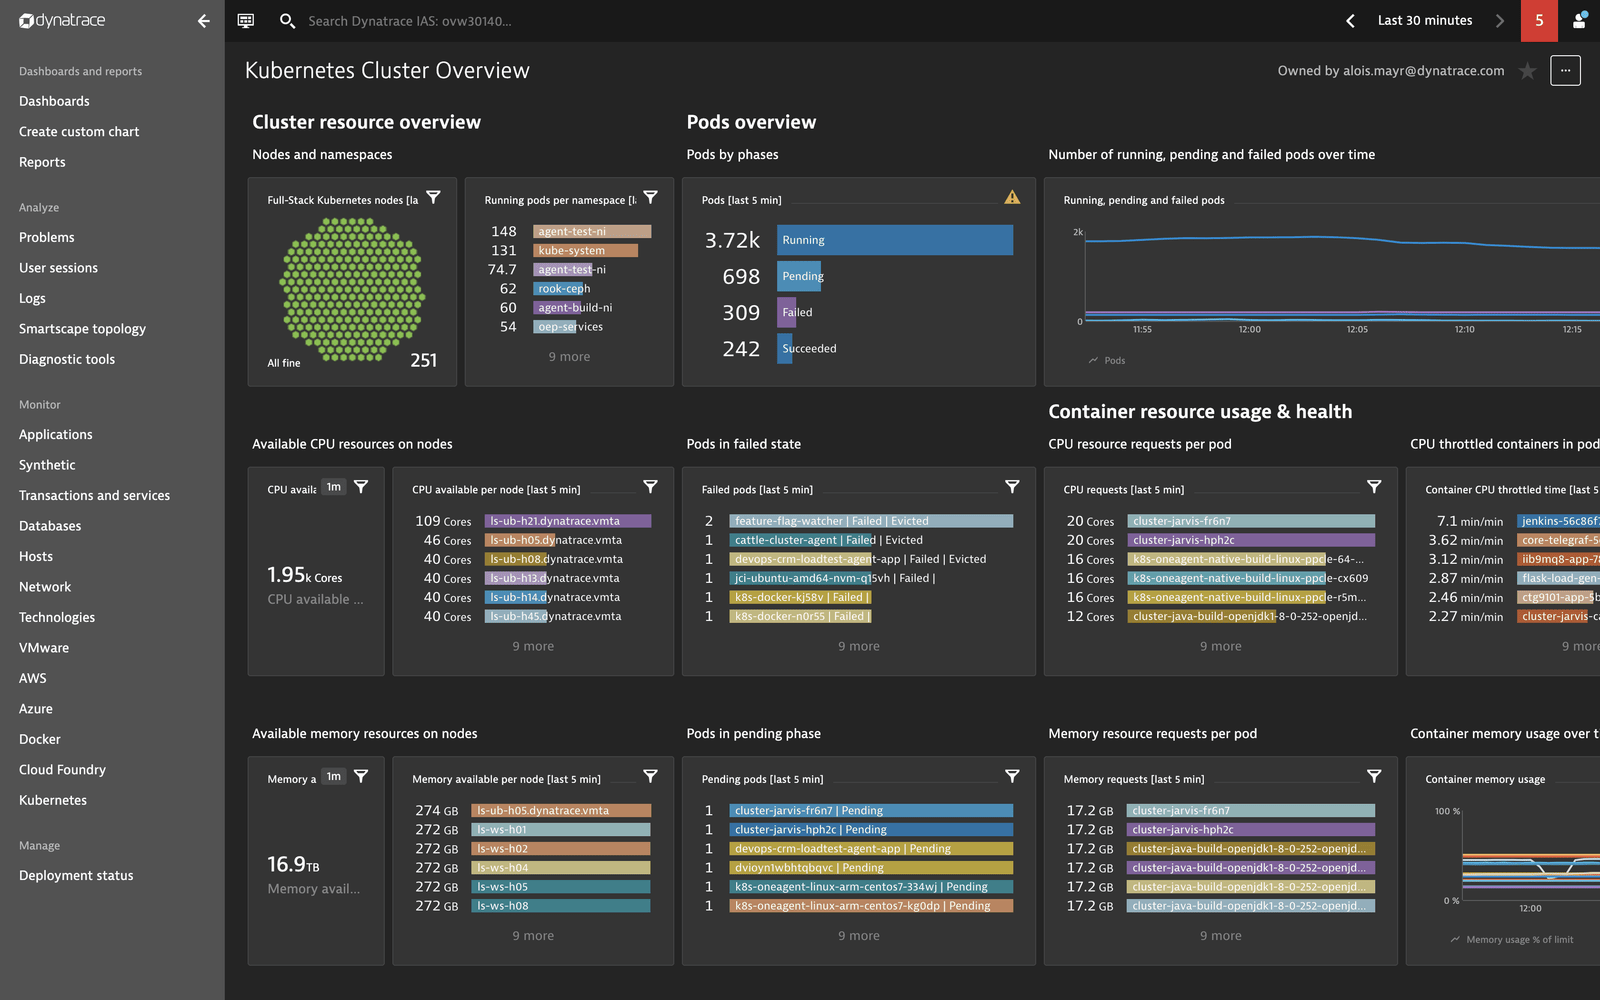This screenshot has height=1000, width=1600.
Task: Collapse the sidebar with the back arrow
Action: pyautogui.click(x=204, y=21)
